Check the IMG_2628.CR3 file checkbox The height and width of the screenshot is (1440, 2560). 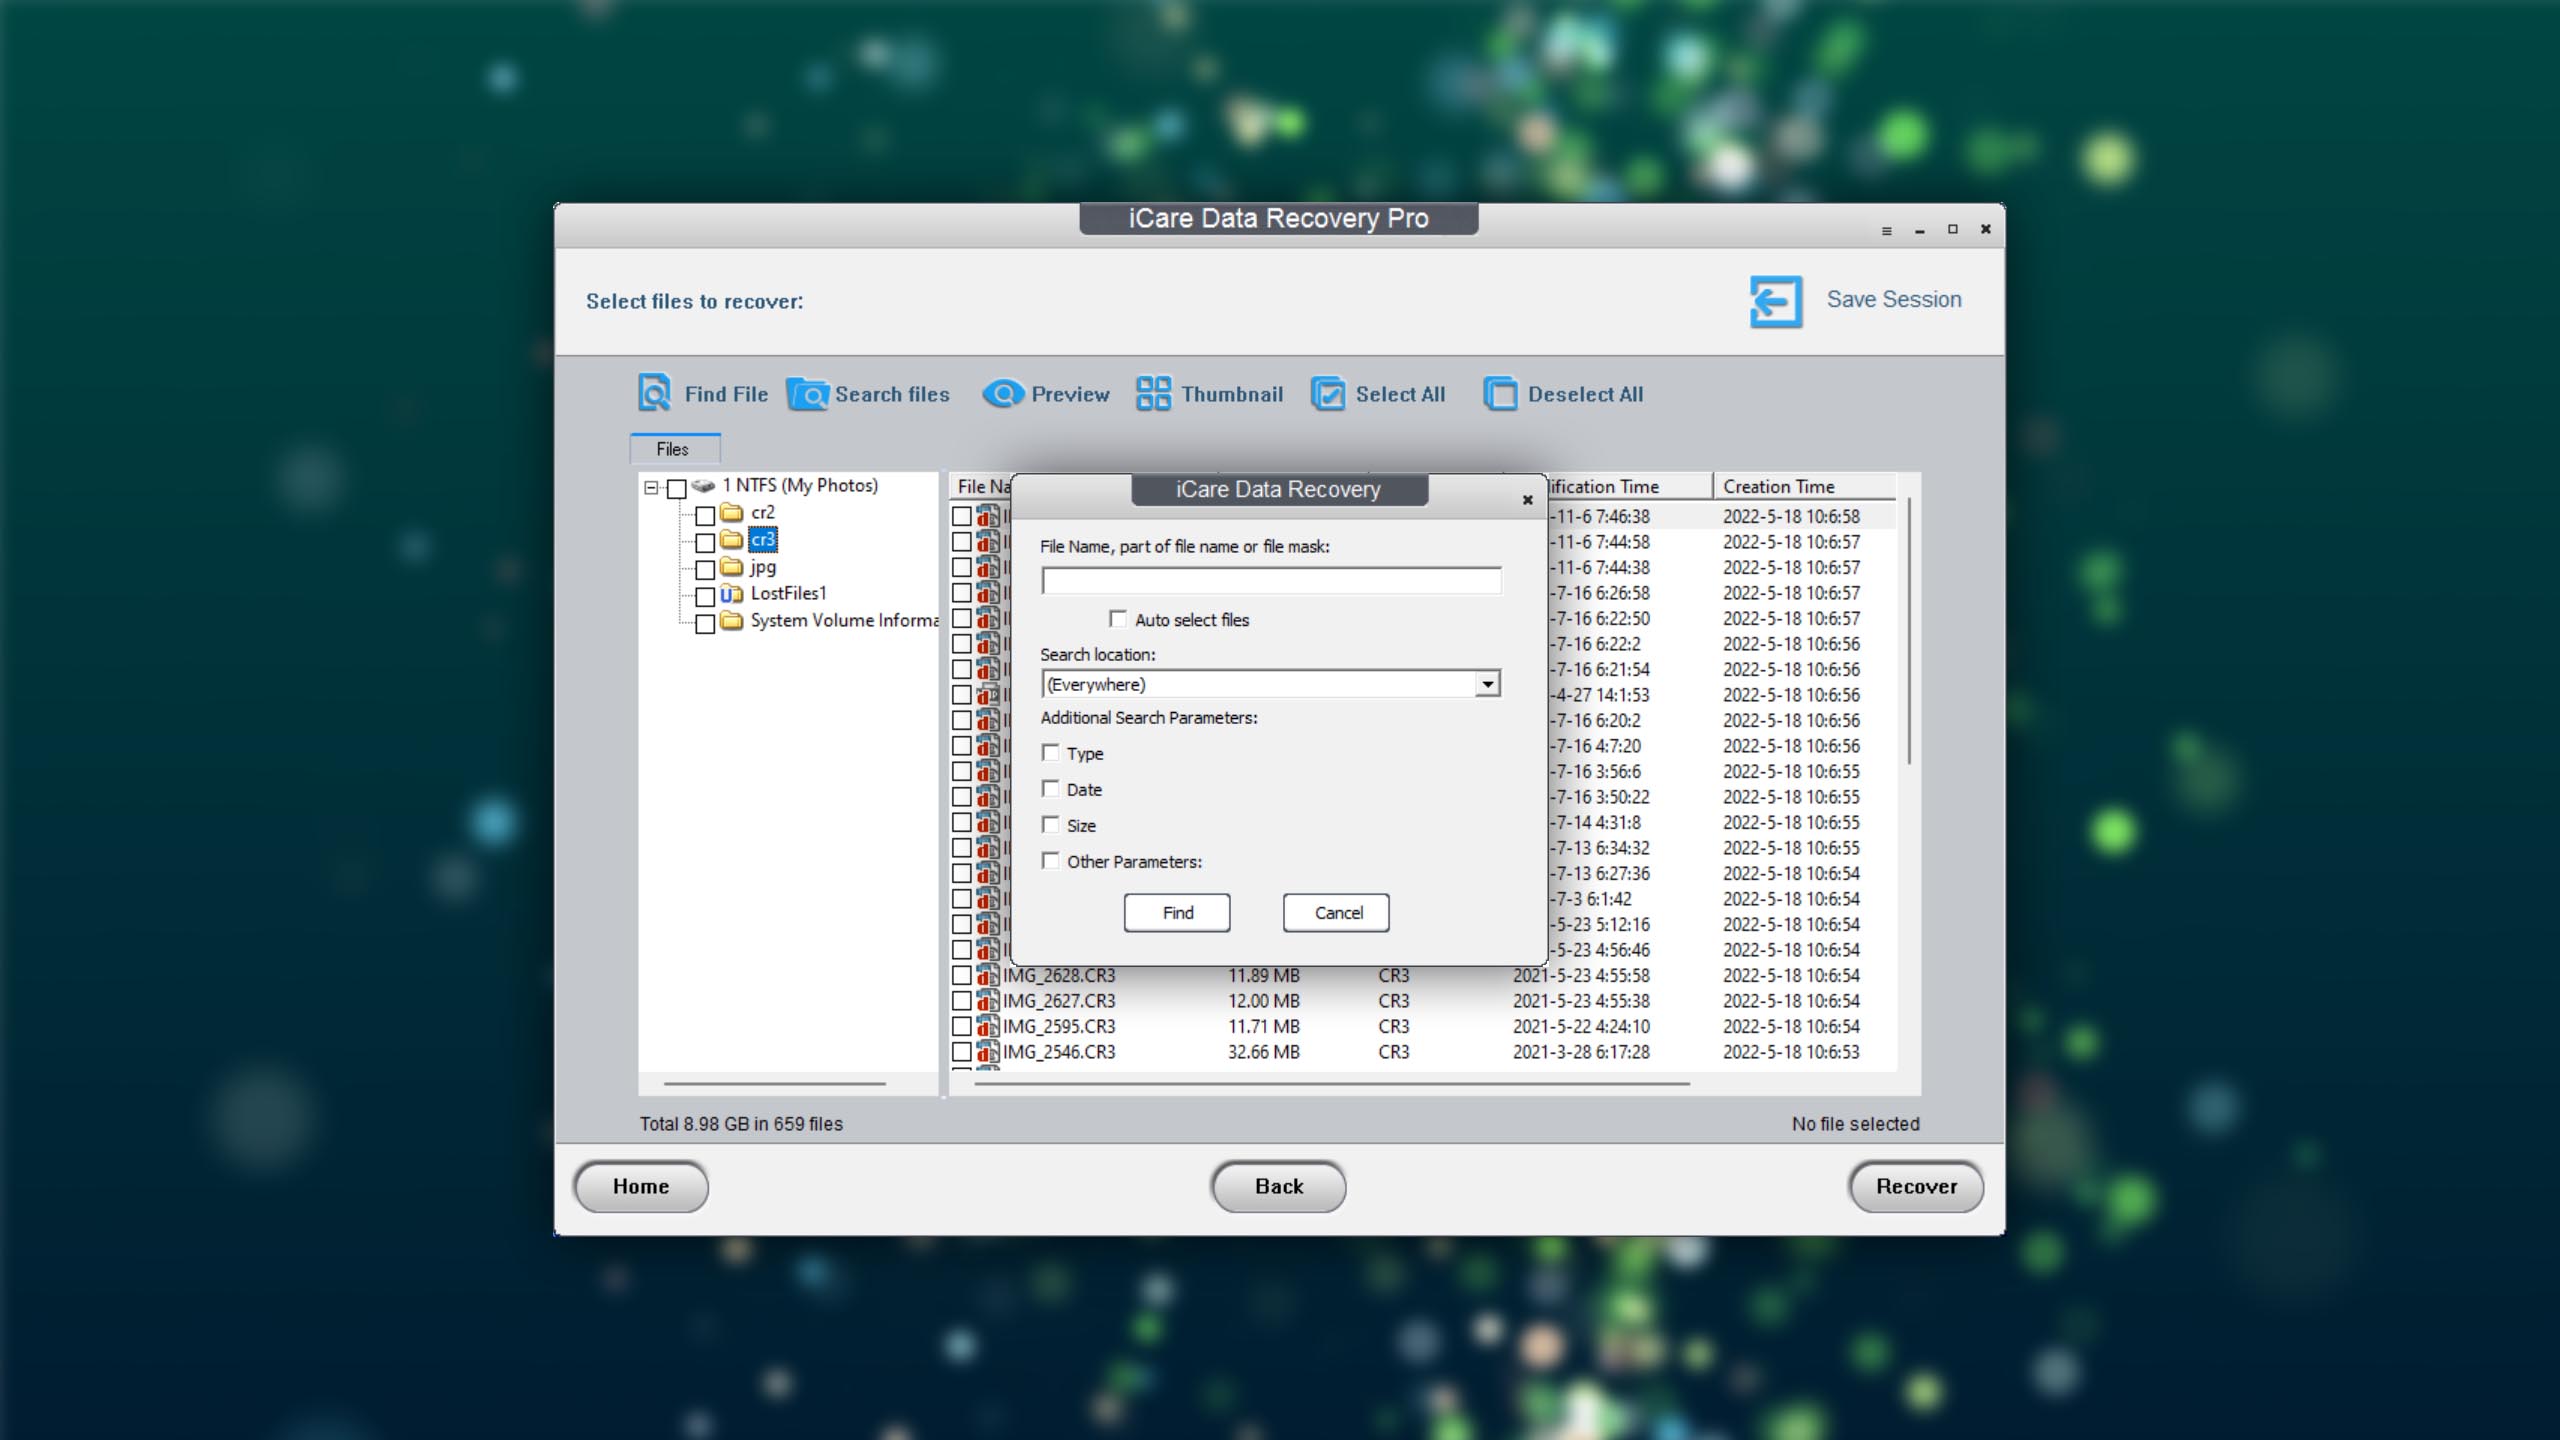click(962, 975)
